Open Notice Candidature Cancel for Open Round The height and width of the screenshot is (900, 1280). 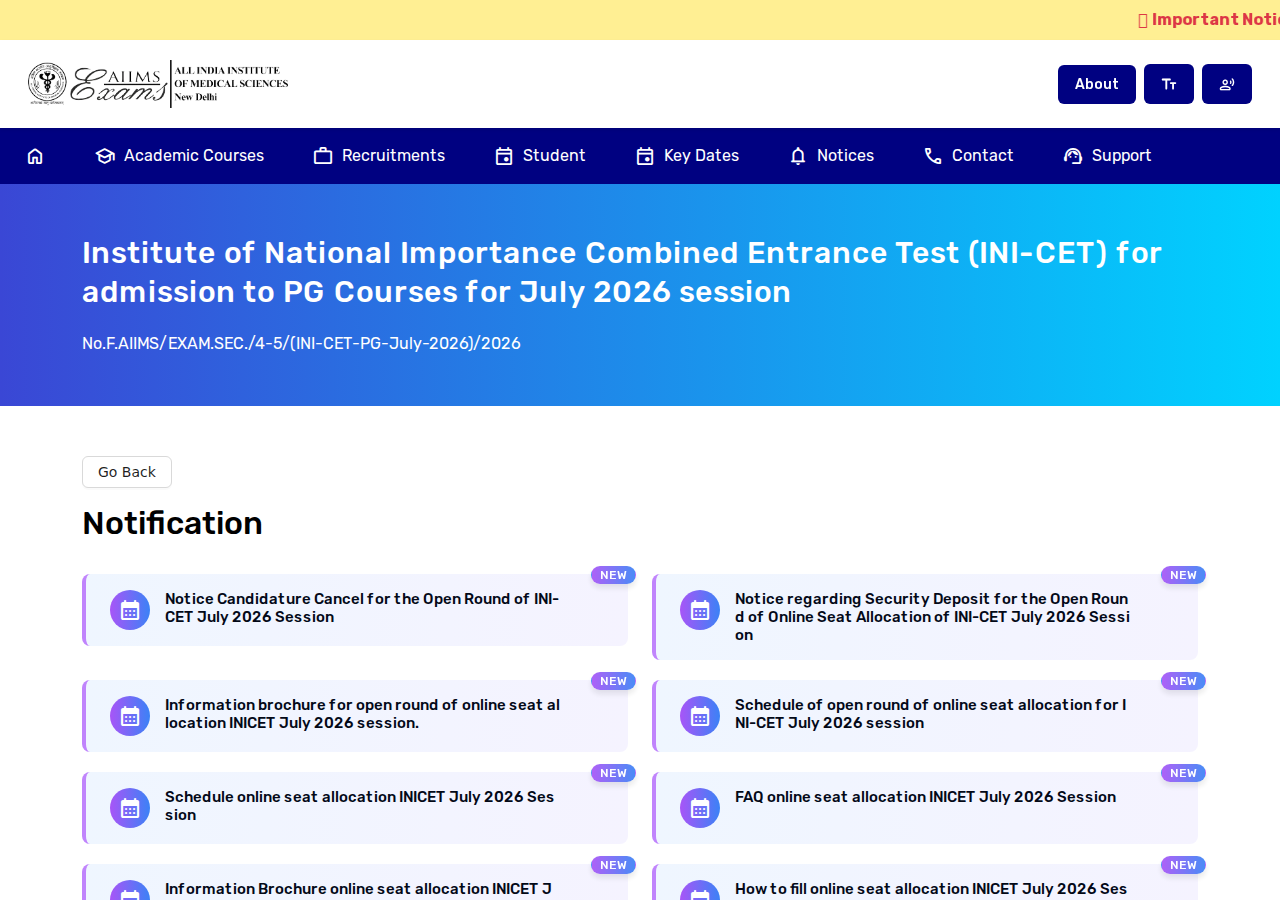362,608
